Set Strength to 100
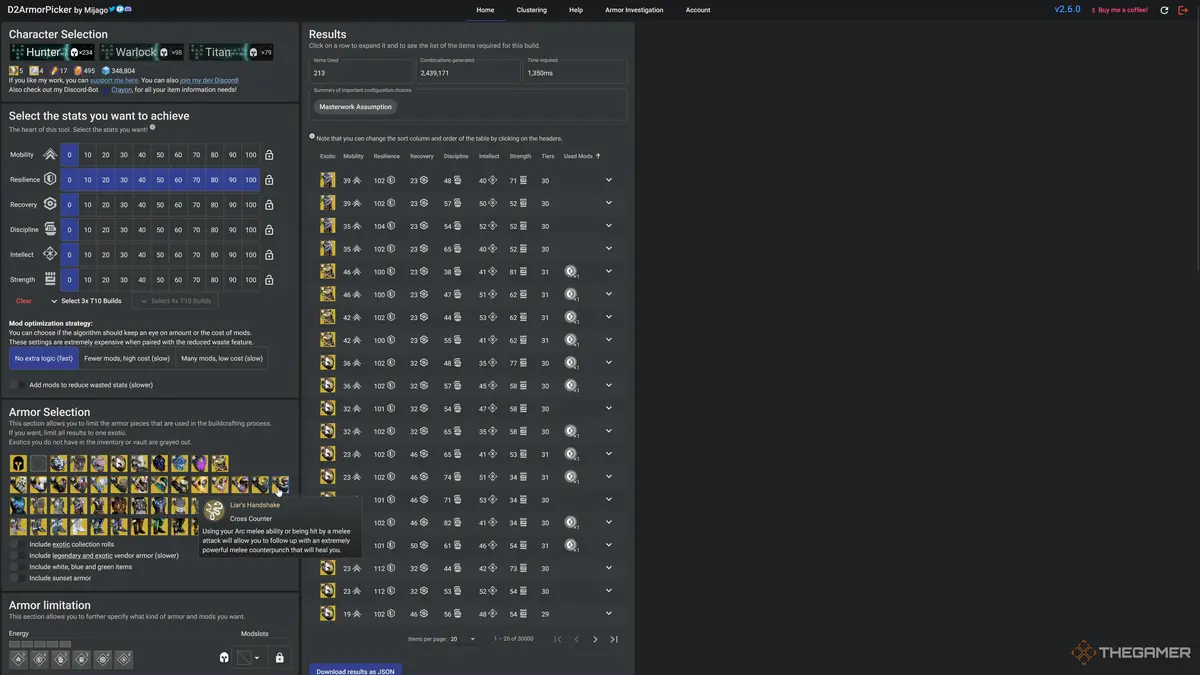The image size is (1200, 675). click(x=251, y=280)
